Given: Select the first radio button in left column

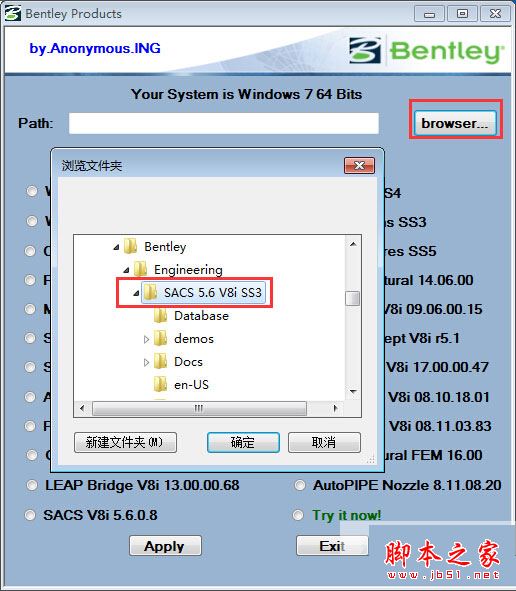Looking at the screenshot, I should tap(32, 191).
